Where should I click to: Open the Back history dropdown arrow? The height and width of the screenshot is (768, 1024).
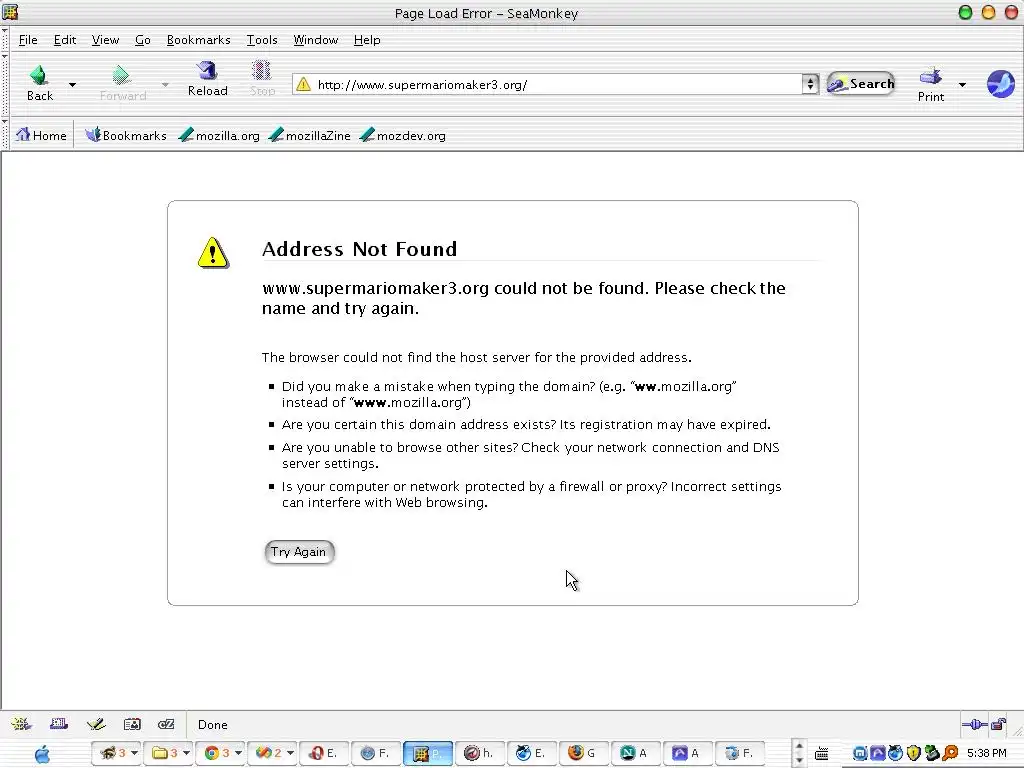[72, 84]
